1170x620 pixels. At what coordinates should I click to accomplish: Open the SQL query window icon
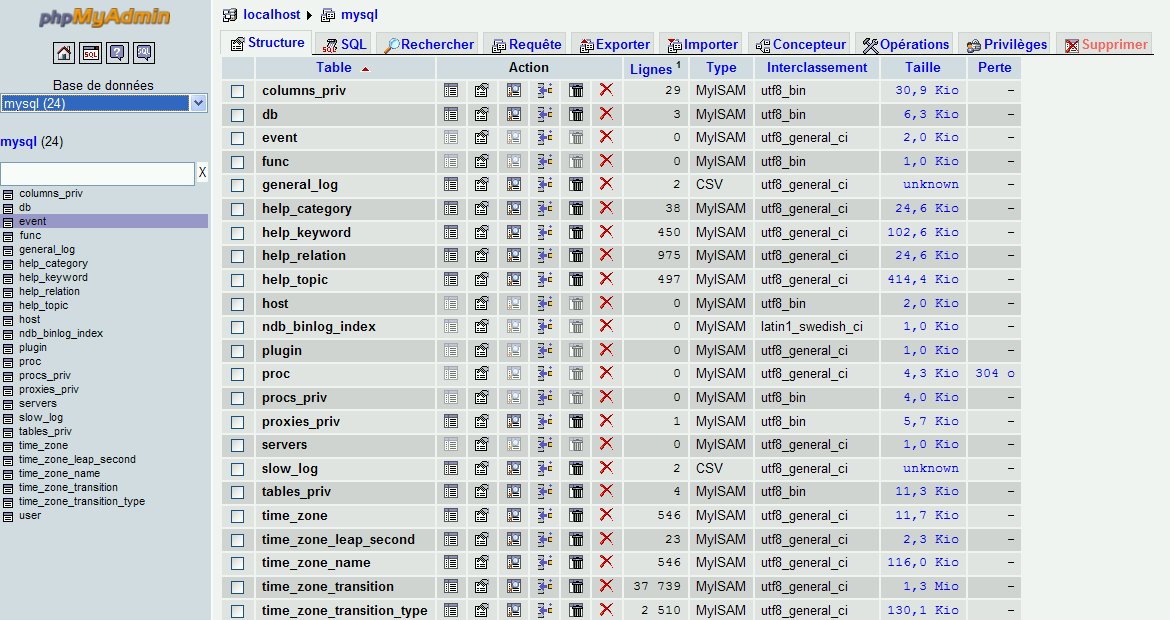point(91,53)
